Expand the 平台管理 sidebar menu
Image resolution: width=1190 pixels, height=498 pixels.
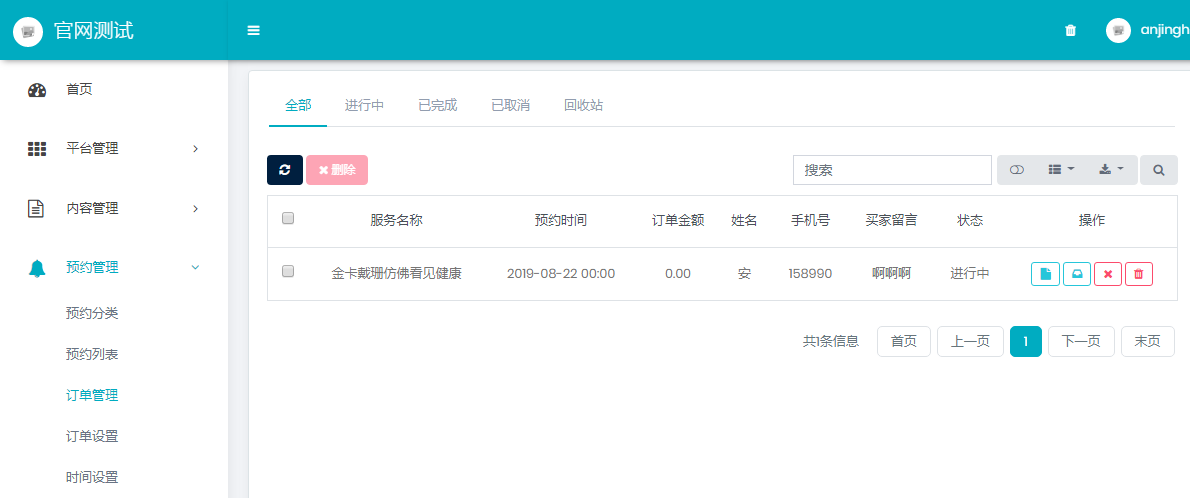(113, 149)
